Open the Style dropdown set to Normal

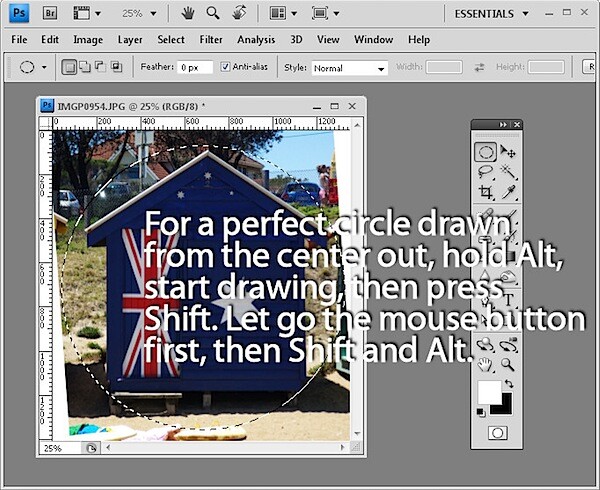point(349,68)
